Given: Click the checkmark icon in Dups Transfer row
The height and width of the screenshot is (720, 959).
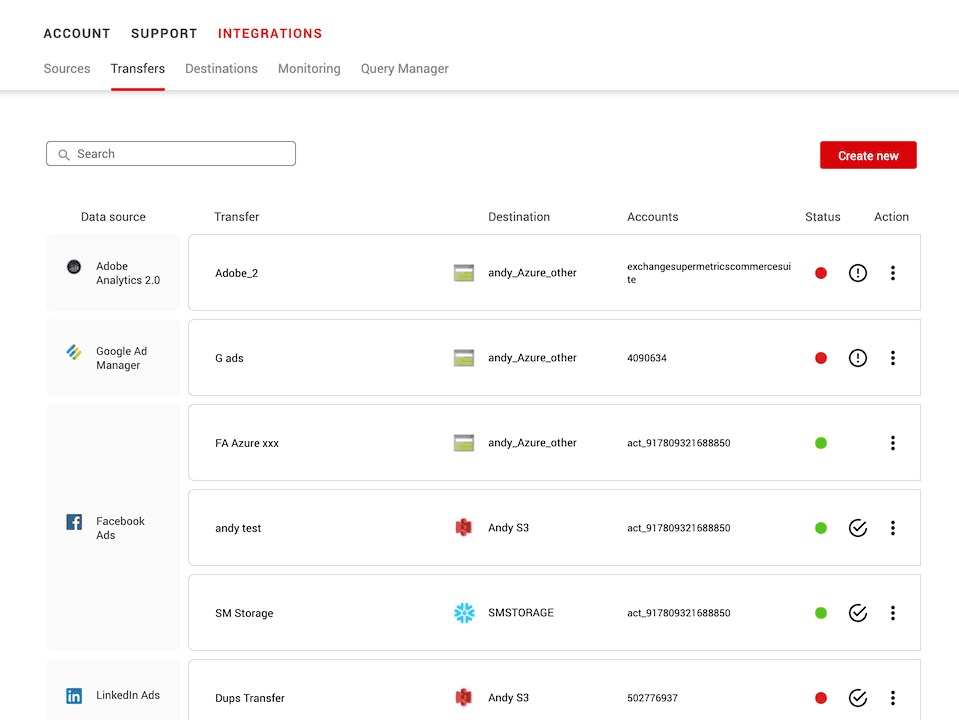Looking at the screenshot, I should pos(857,698).
